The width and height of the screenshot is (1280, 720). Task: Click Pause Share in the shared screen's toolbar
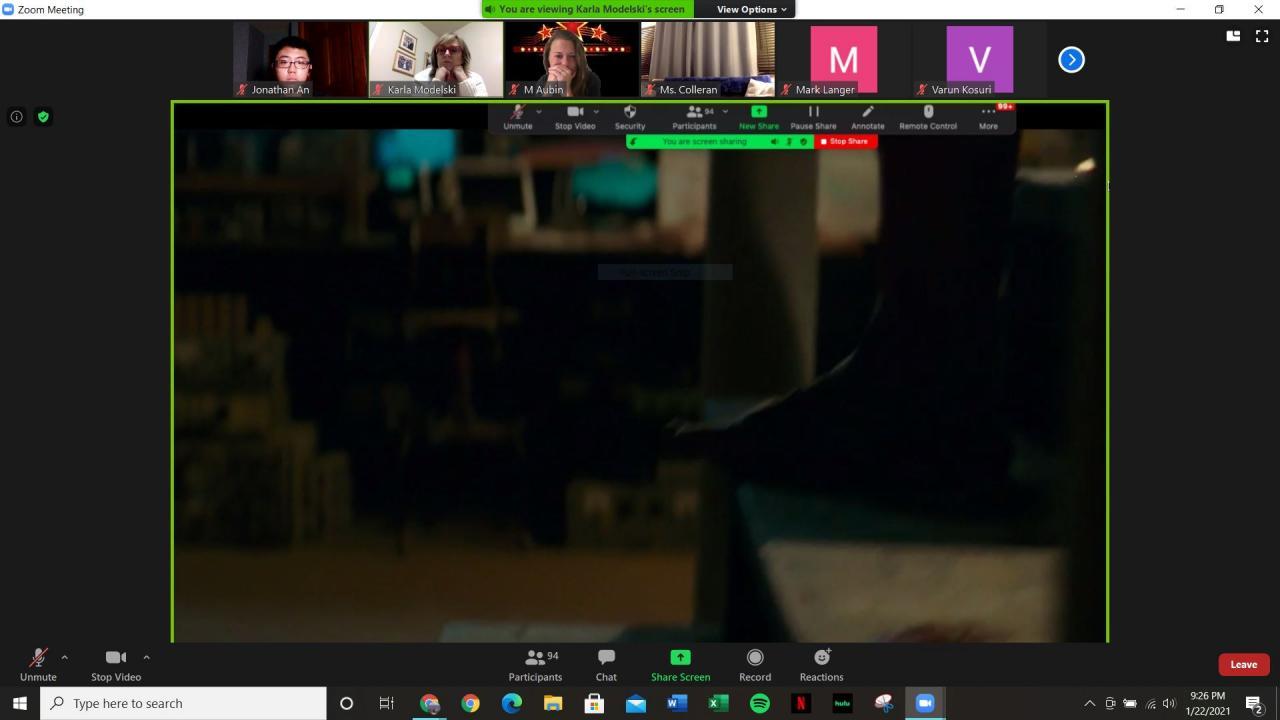point(813,117)
